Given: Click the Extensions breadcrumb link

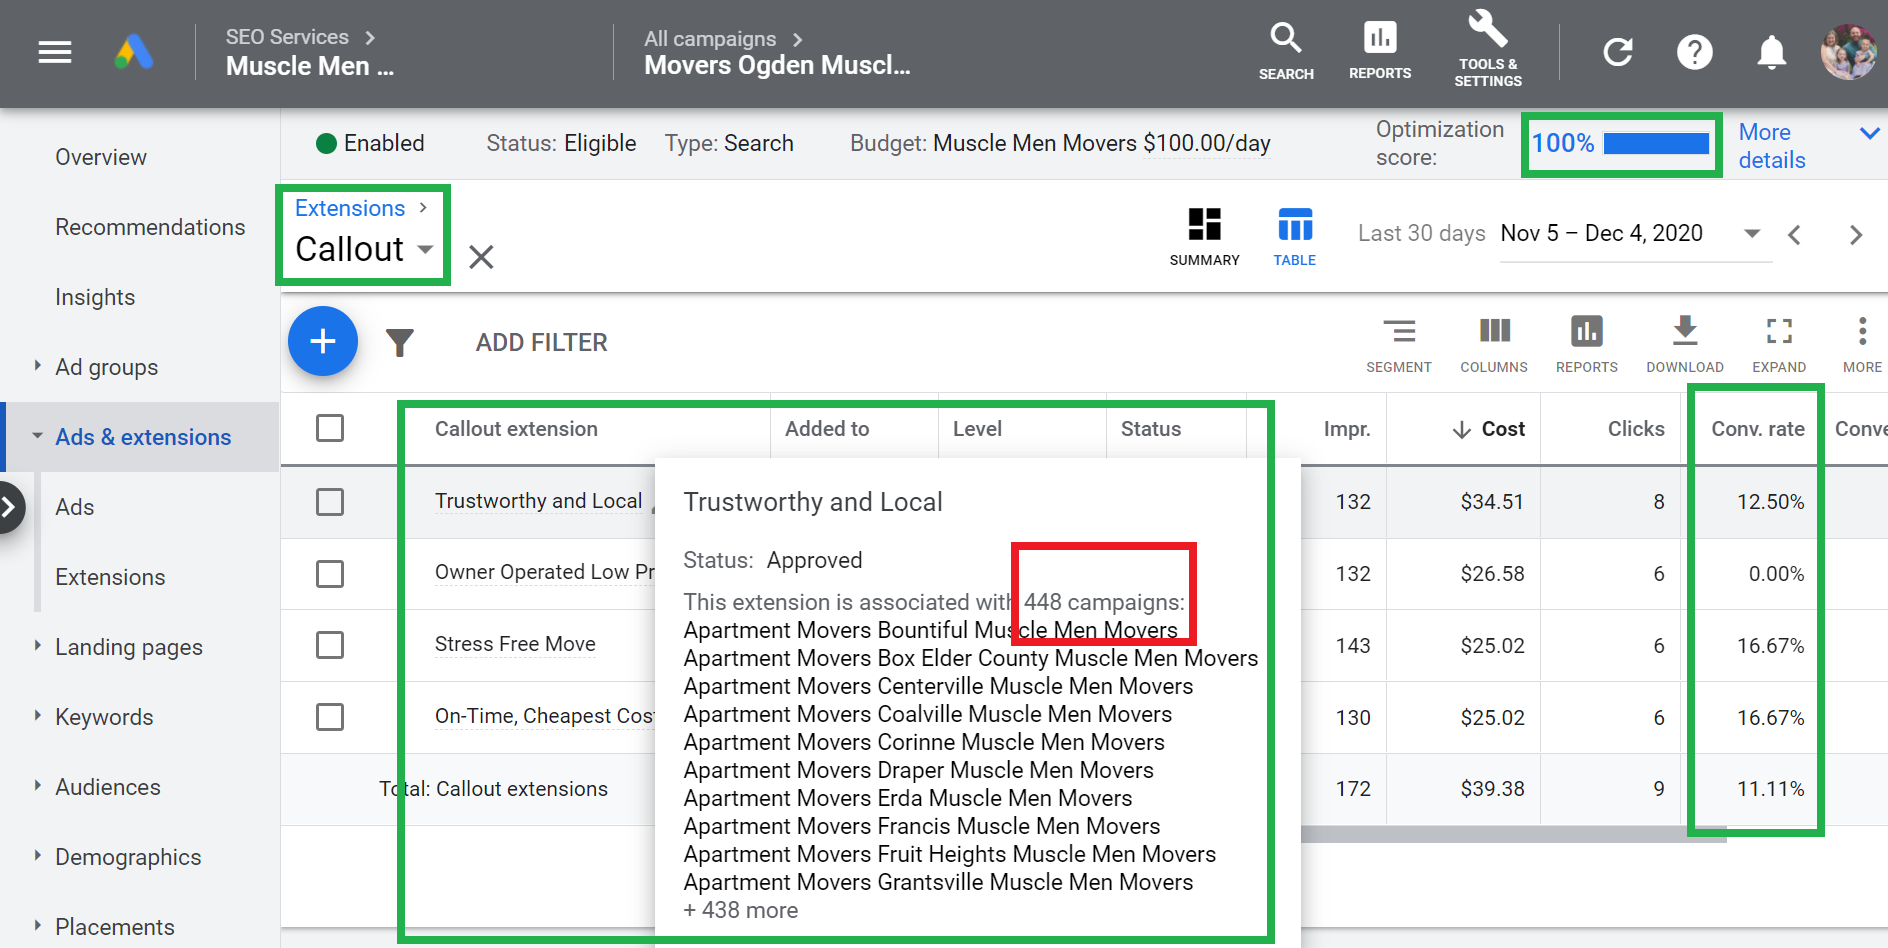Looking at the screenshot, I should 350,208.
